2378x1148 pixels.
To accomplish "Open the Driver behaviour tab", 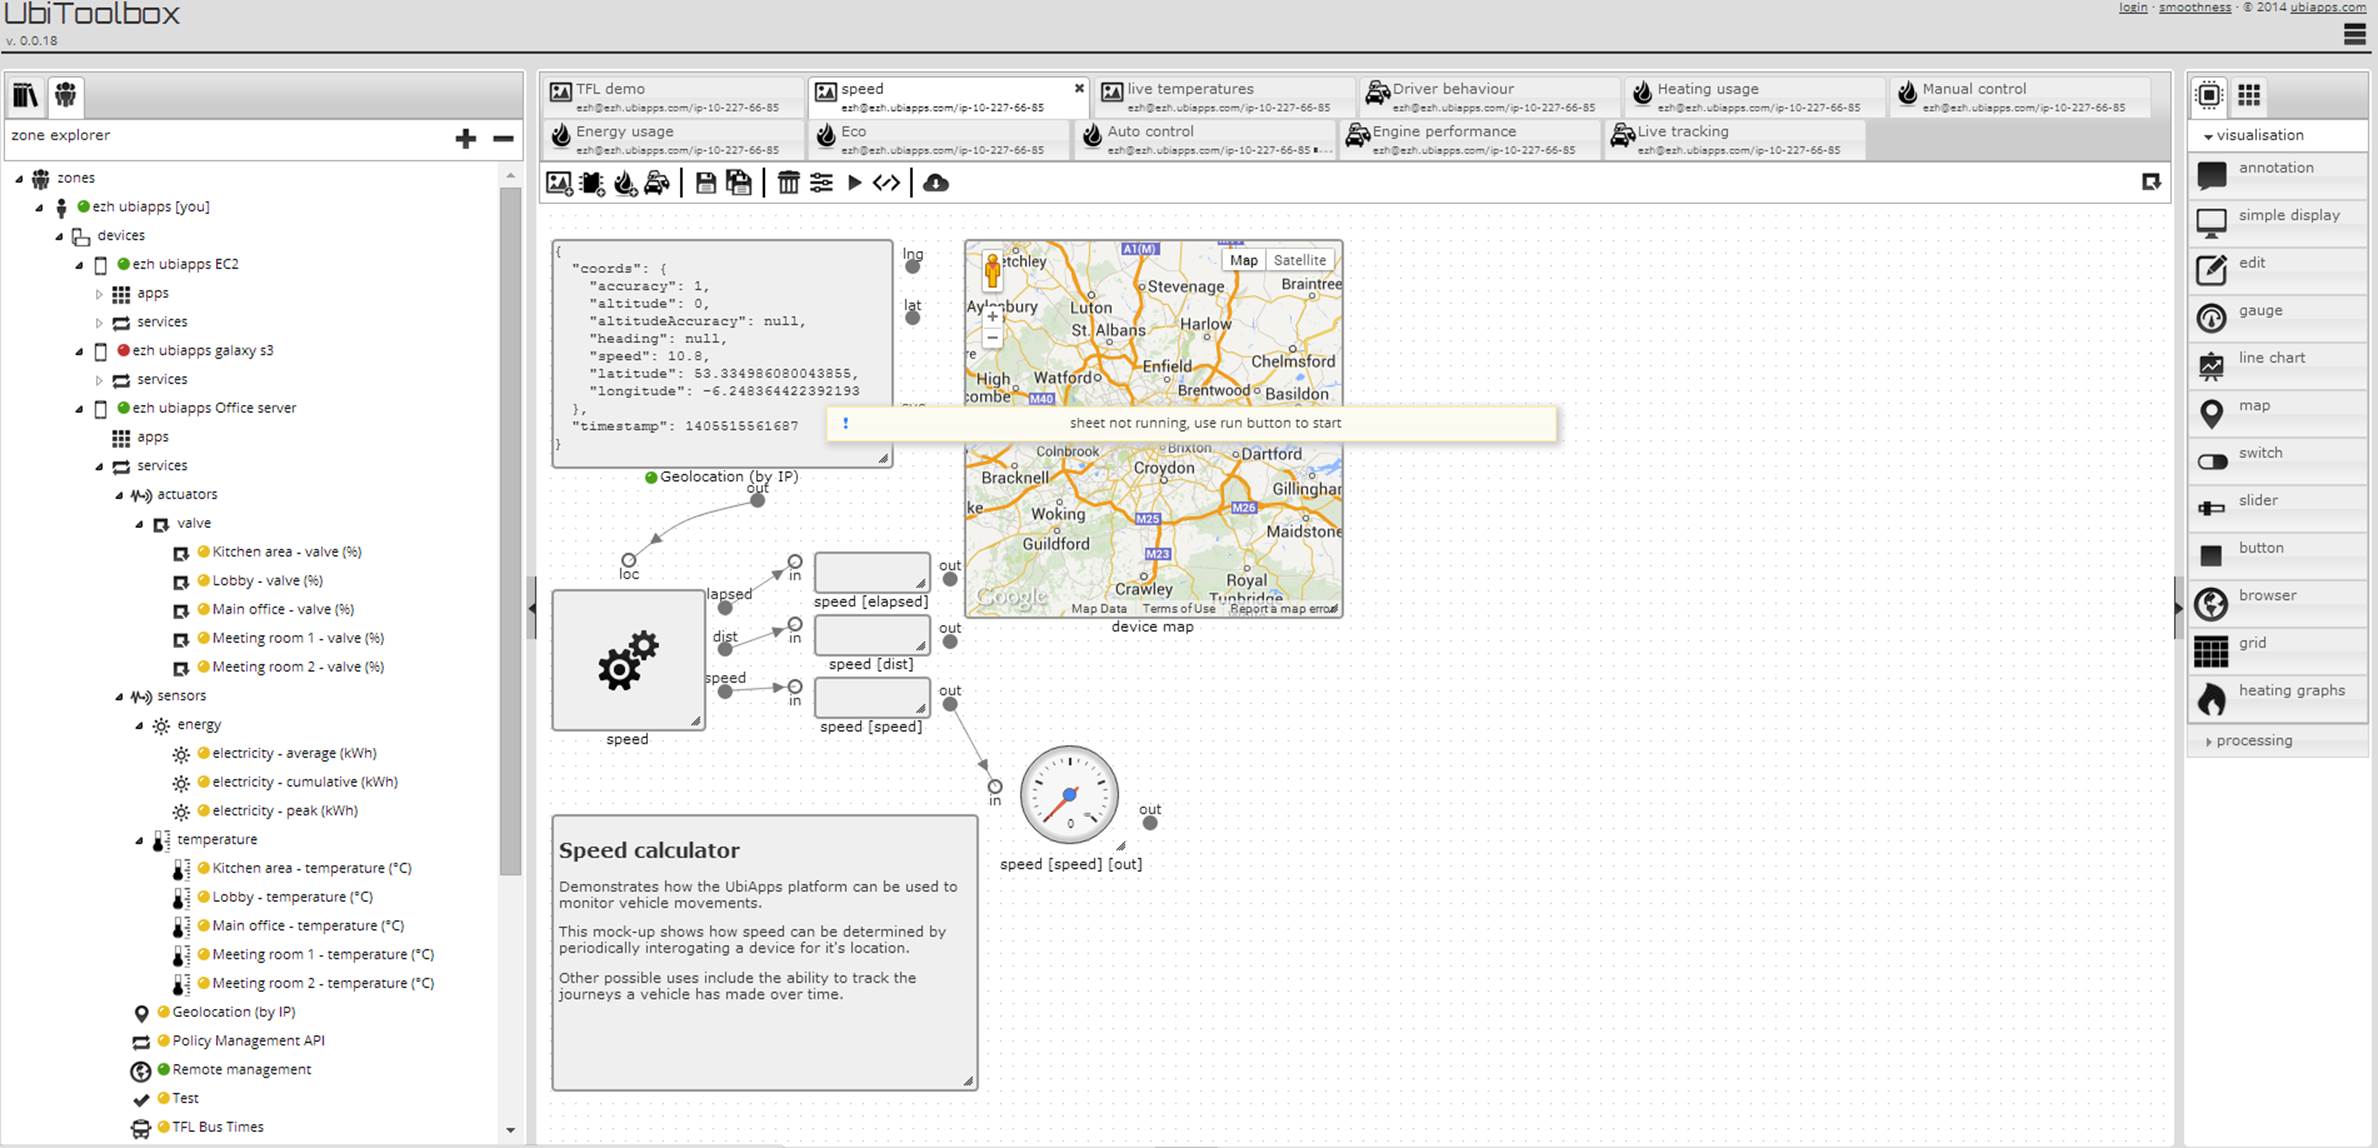I will pos(1452,89).
